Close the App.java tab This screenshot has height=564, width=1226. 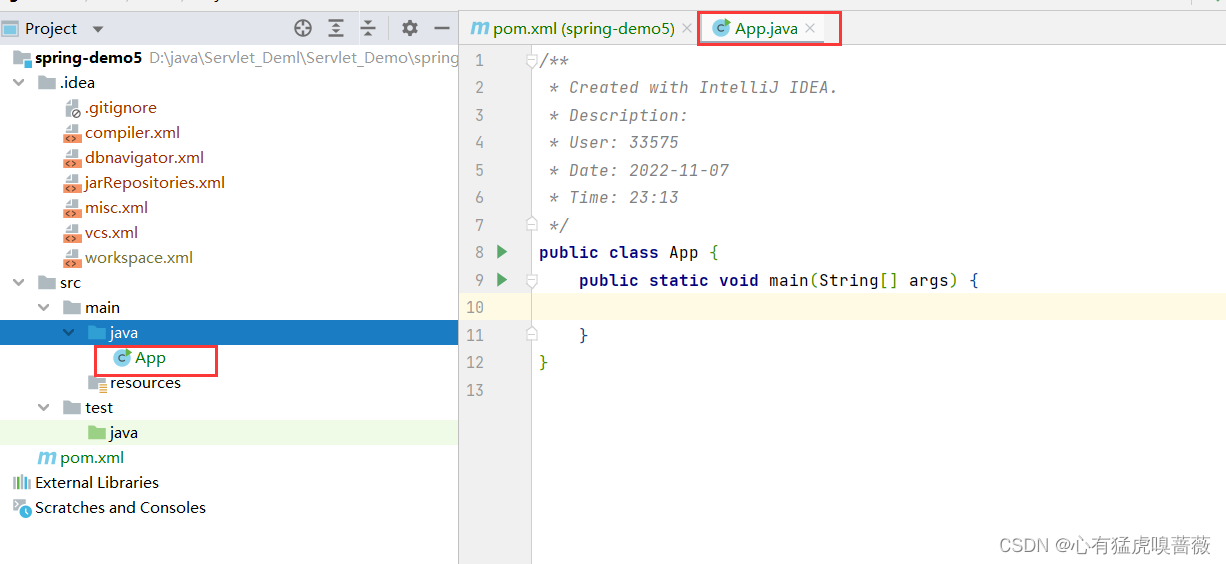coord(810,29)
